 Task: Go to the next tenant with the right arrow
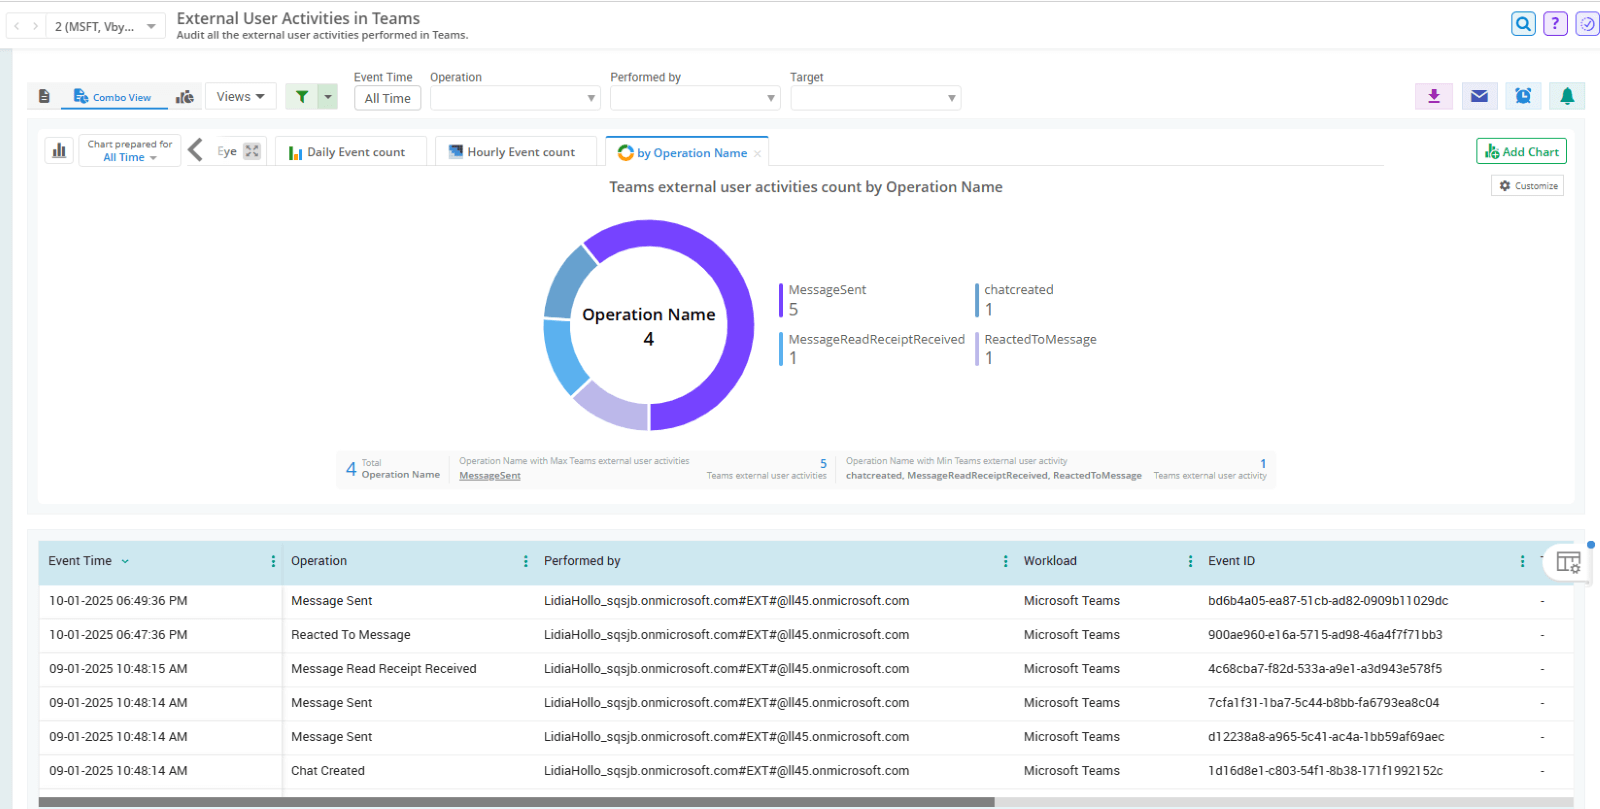pyautogui.click(x=36, y=26)
